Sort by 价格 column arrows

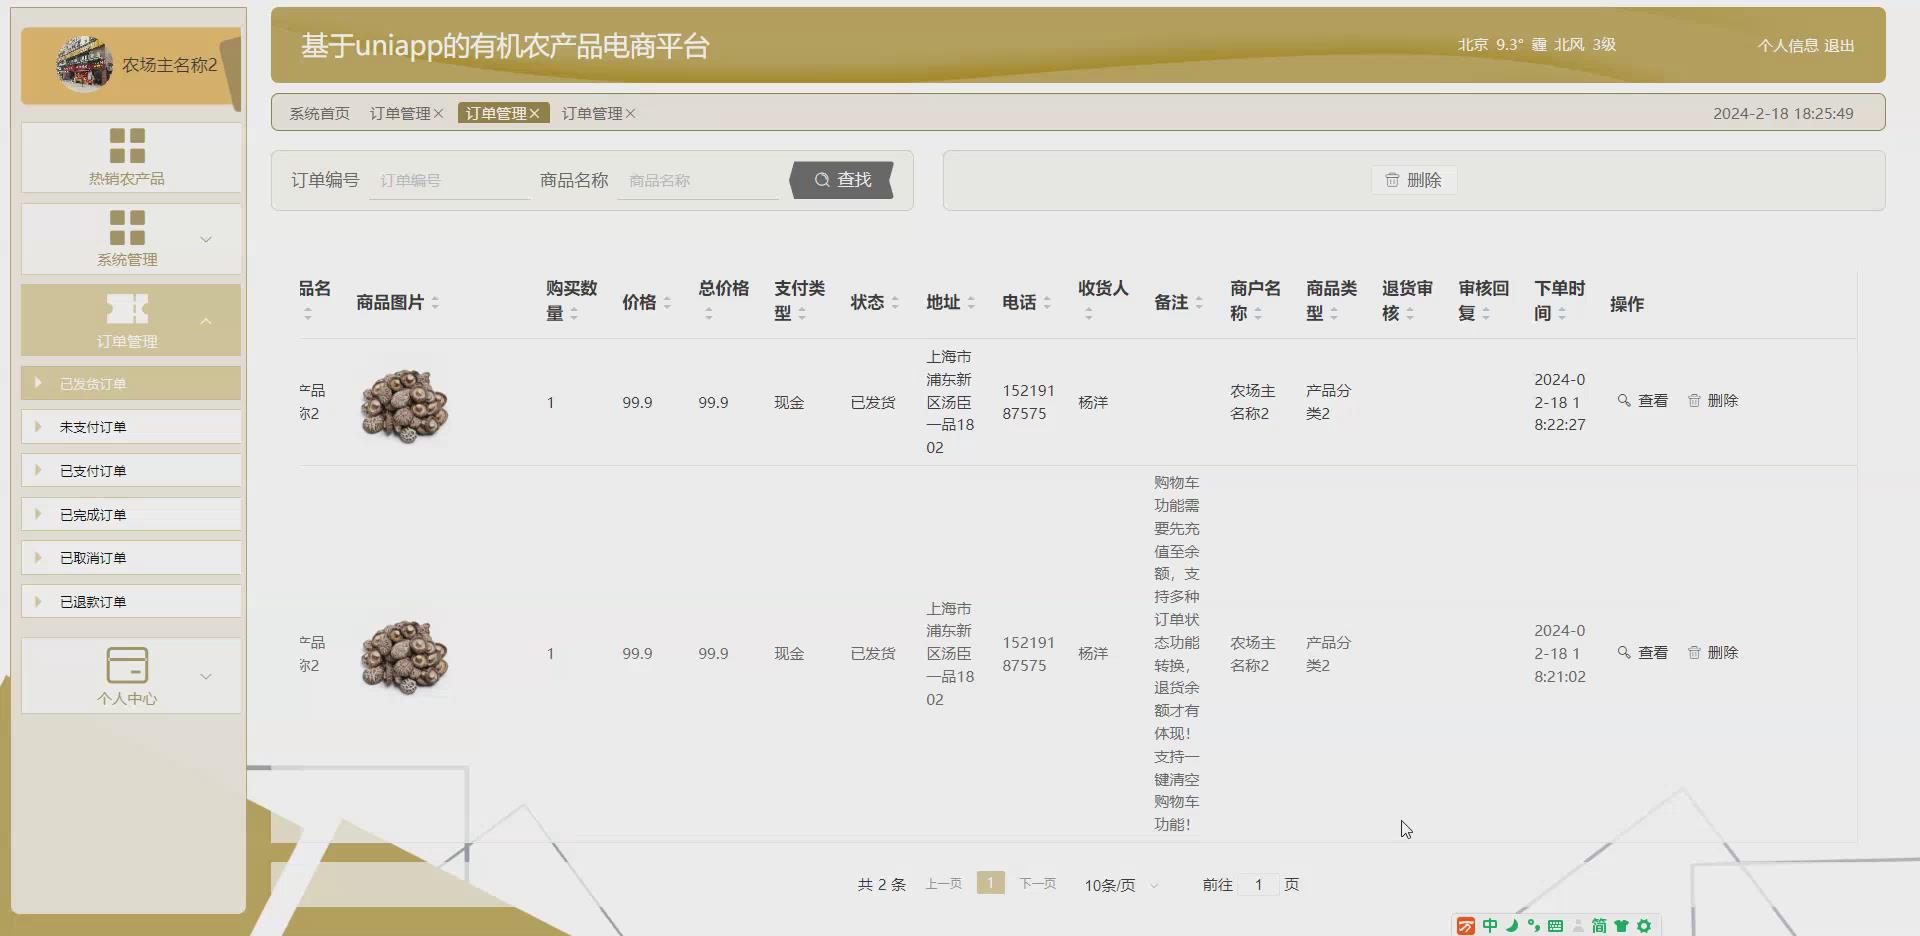coord(667,302)
